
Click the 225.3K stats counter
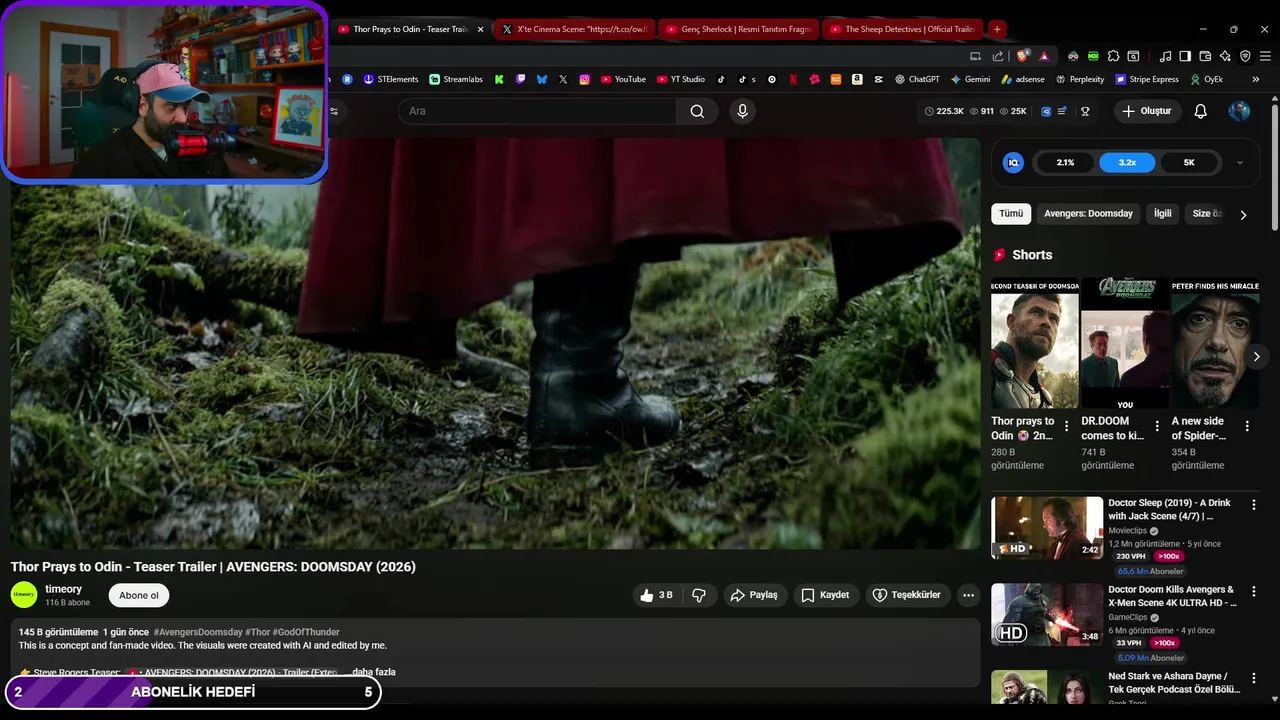944,111
